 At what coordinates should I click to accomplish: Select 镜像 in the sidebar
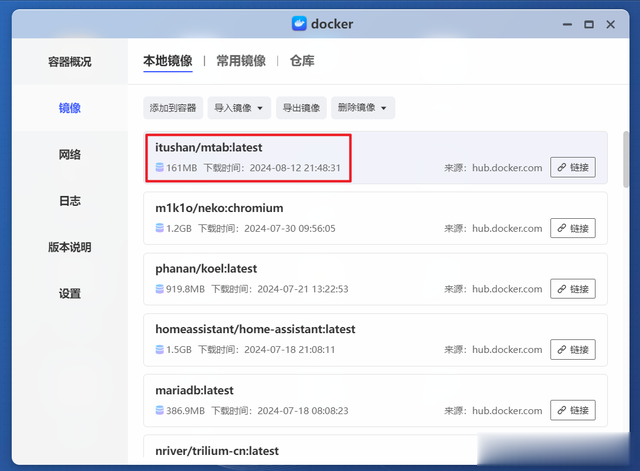point(70,108)
